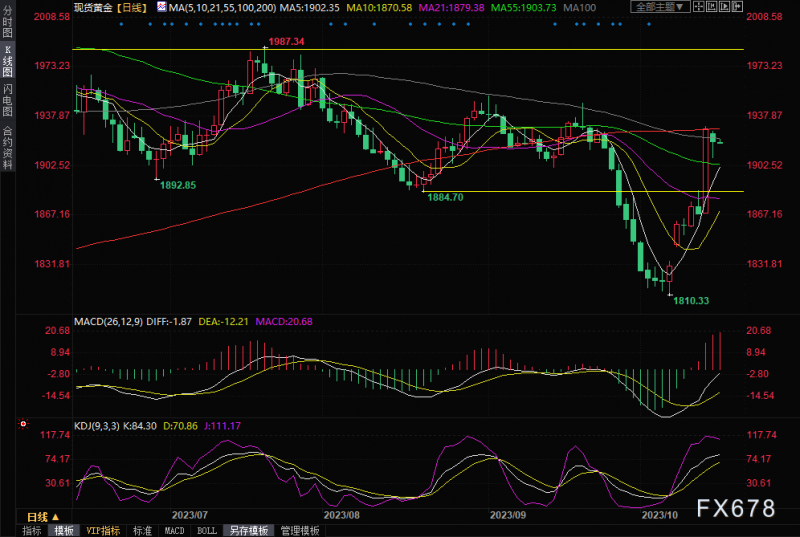Viewport: 800px width, 537px height.
Task: Expand the 日线 period selector at the bottom left
Action: pos(40,515)
